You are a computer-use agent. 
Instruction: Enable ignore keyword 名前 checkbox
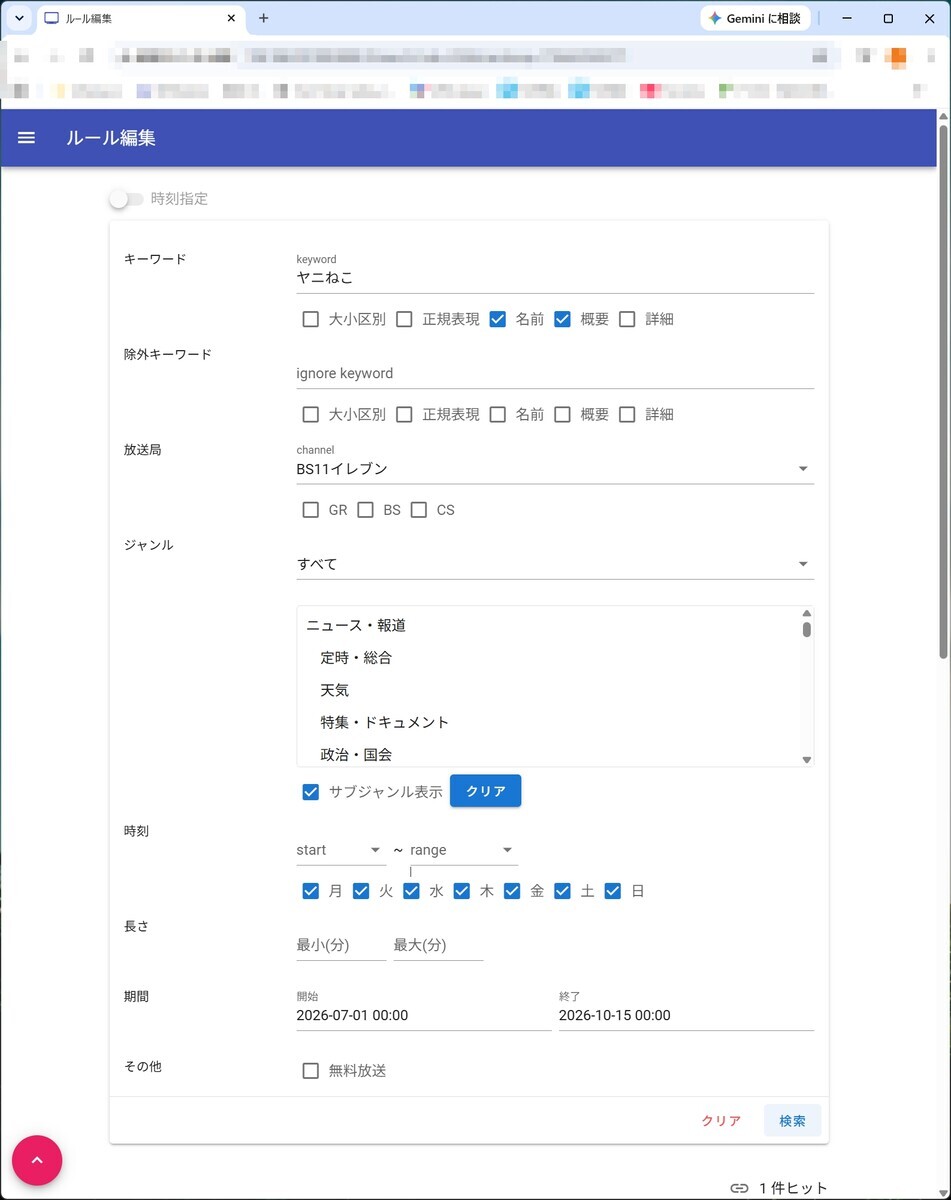pyautogui.click(x=498, y=414)
